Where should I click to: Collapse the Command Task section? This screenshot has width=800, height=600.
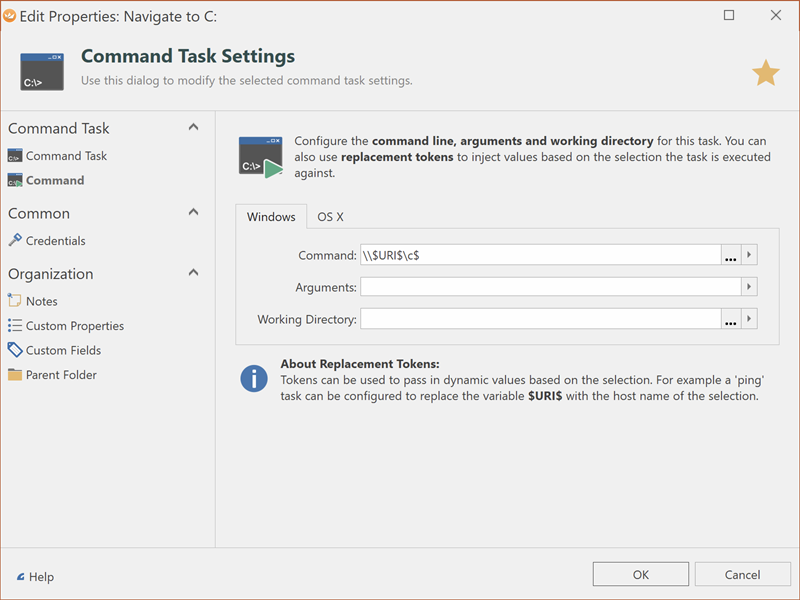pos(193,128)
